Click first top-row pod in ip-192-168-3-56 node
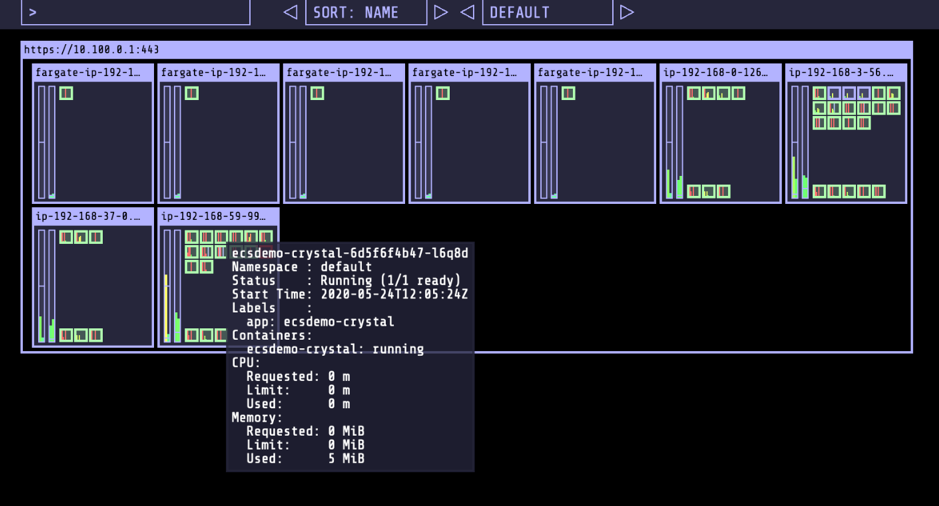This screenshot has height=506, width=939. coord(819,93)
